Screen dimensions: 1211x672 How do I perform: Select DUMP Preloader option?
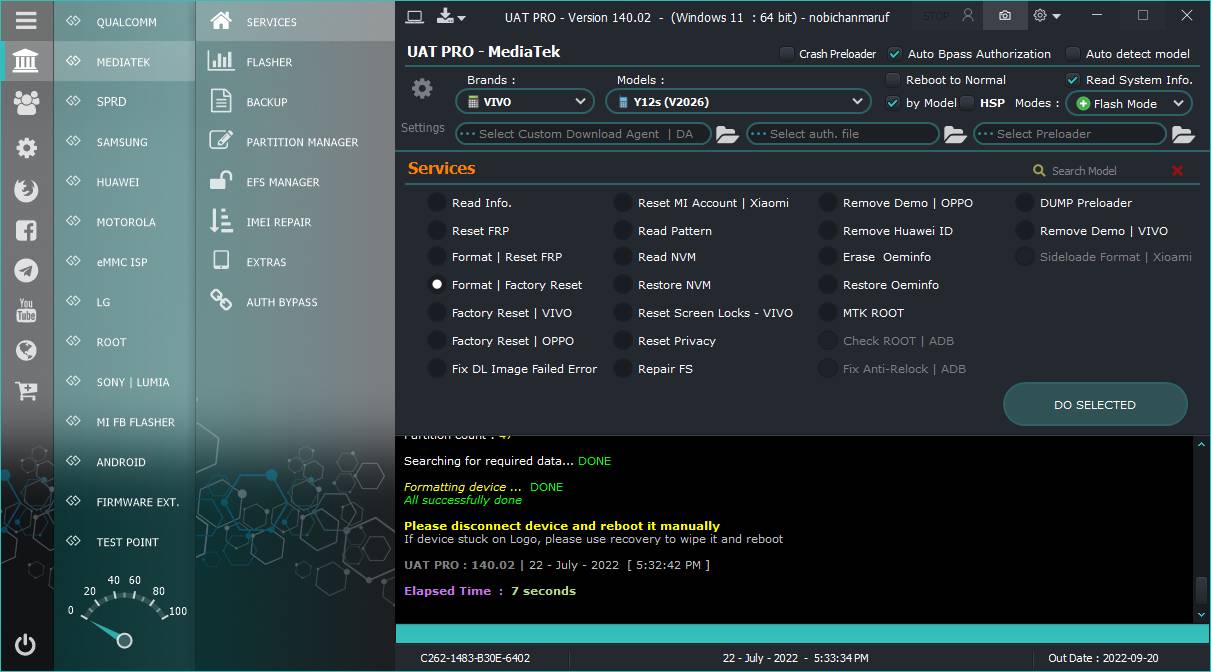click(1025, 203)
